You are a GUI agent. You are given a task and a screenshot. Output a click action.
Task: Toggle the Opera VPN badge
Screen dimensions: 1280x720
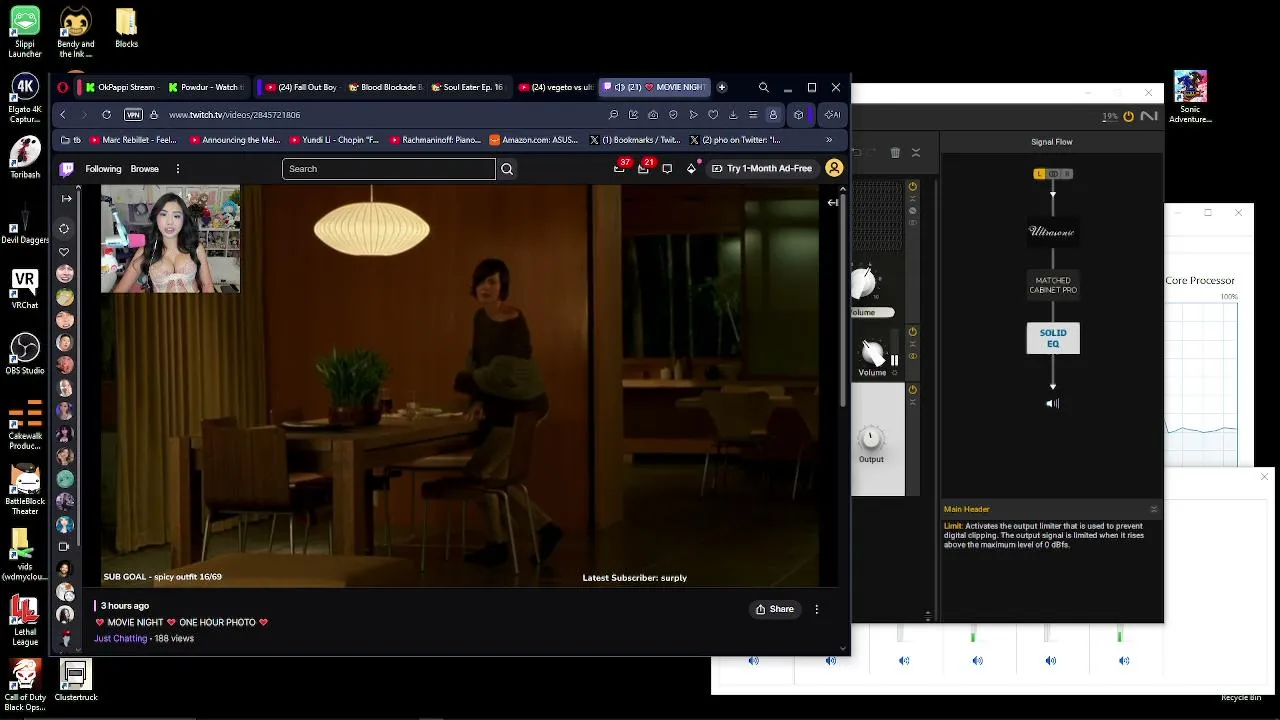pyautogui.click(x=133, y=115)
